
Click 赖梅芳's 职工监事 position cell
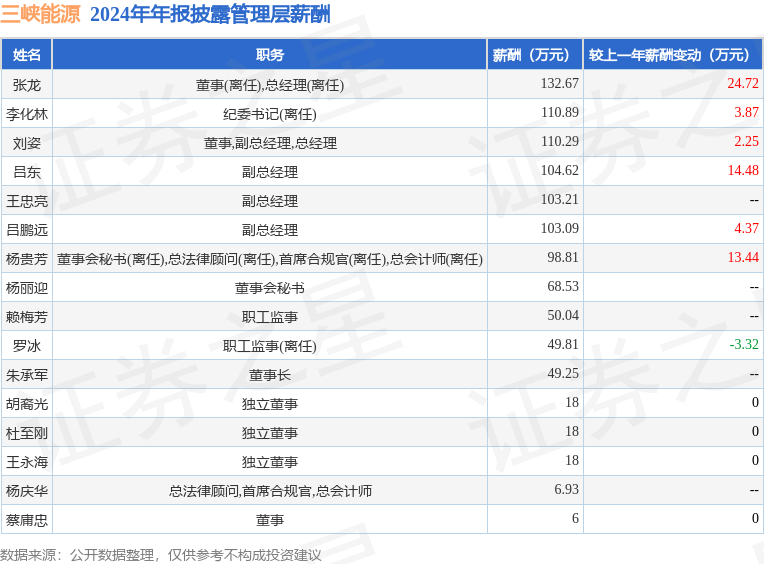pyautogui.click(x=269, y=317)
